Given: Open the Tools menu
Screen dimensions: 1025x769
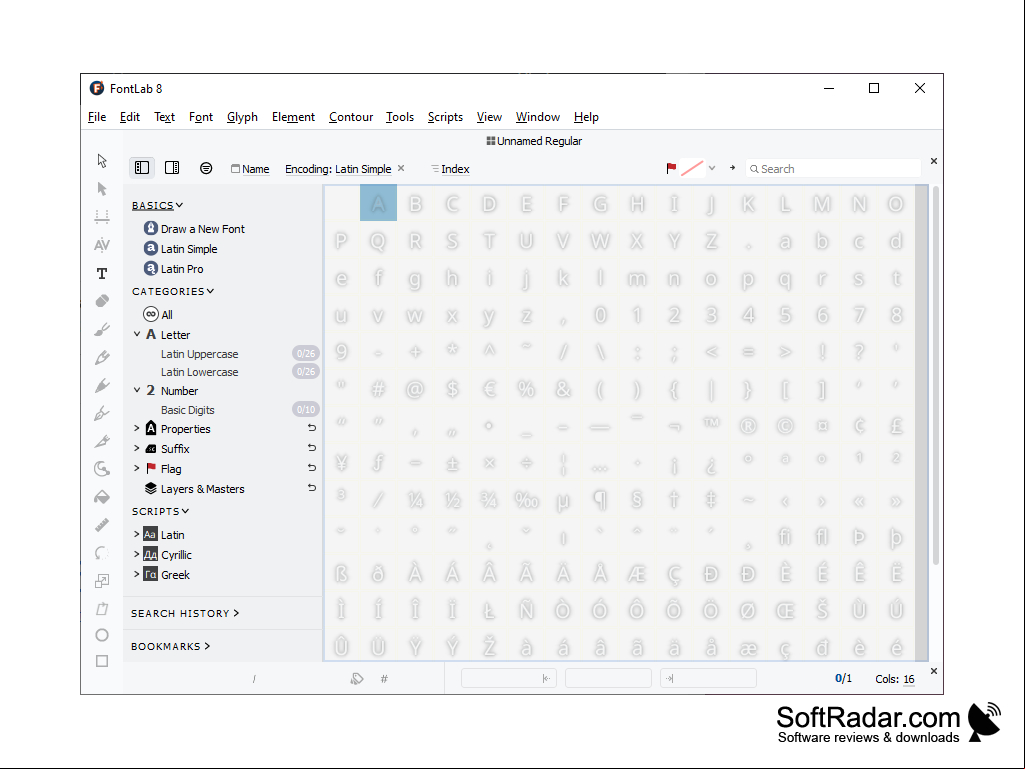Looking at the screenshot, I should pyautogui.click(x=399, y=116).
